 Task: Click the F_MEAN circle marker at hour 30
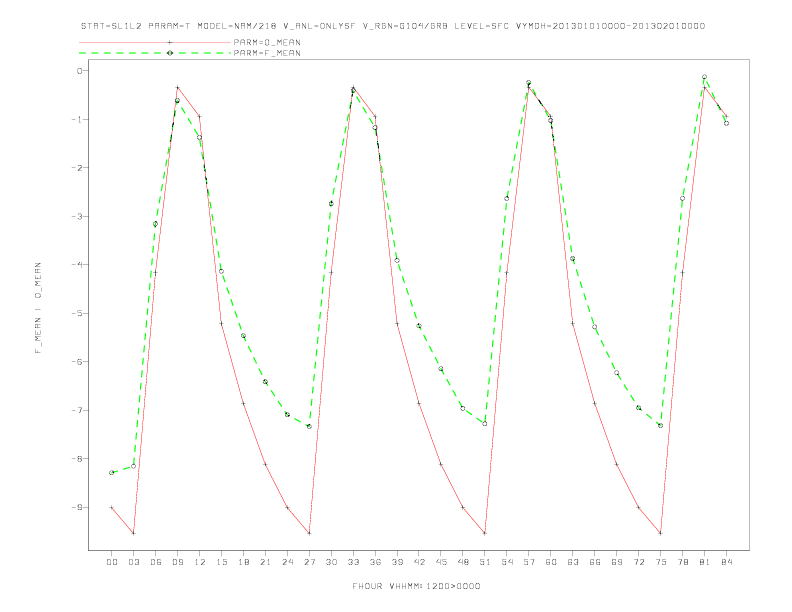click(331, 203)
